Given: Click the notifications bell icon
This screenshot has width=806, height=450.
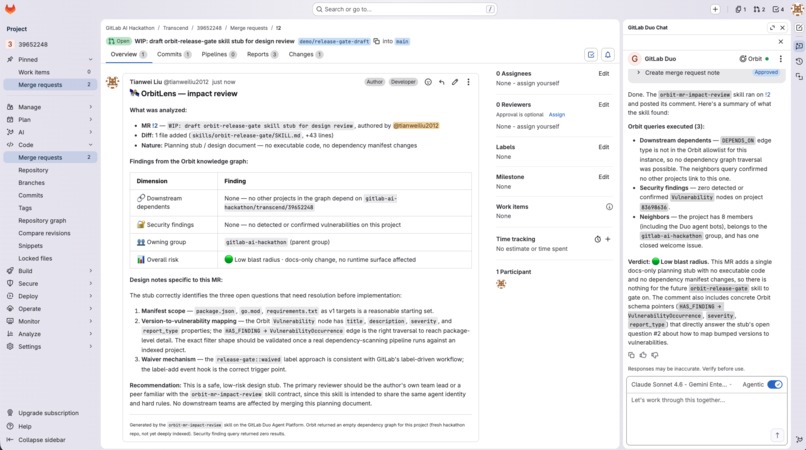Looking at the screenshot, I should (x=608, y=55).
